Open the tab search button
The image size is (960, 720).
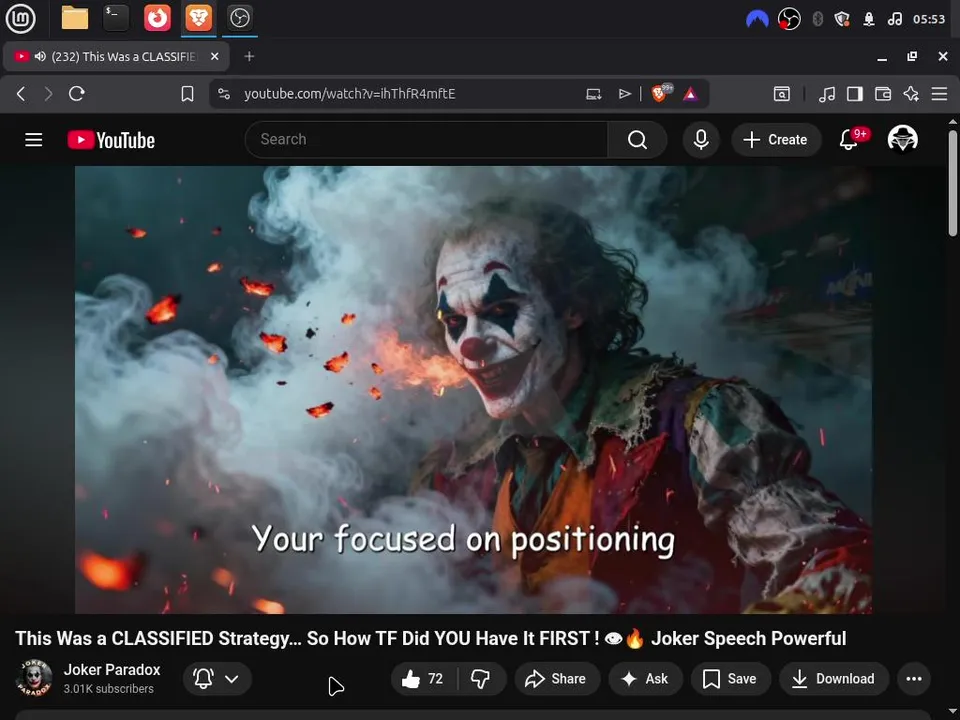point(781,94)
